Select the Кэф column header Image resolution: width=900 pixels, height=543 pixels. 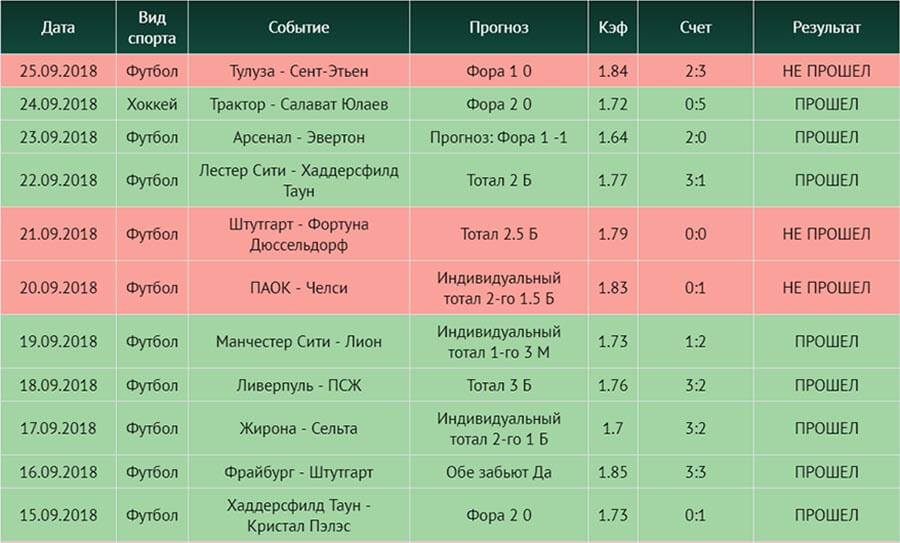pos(612,28)
